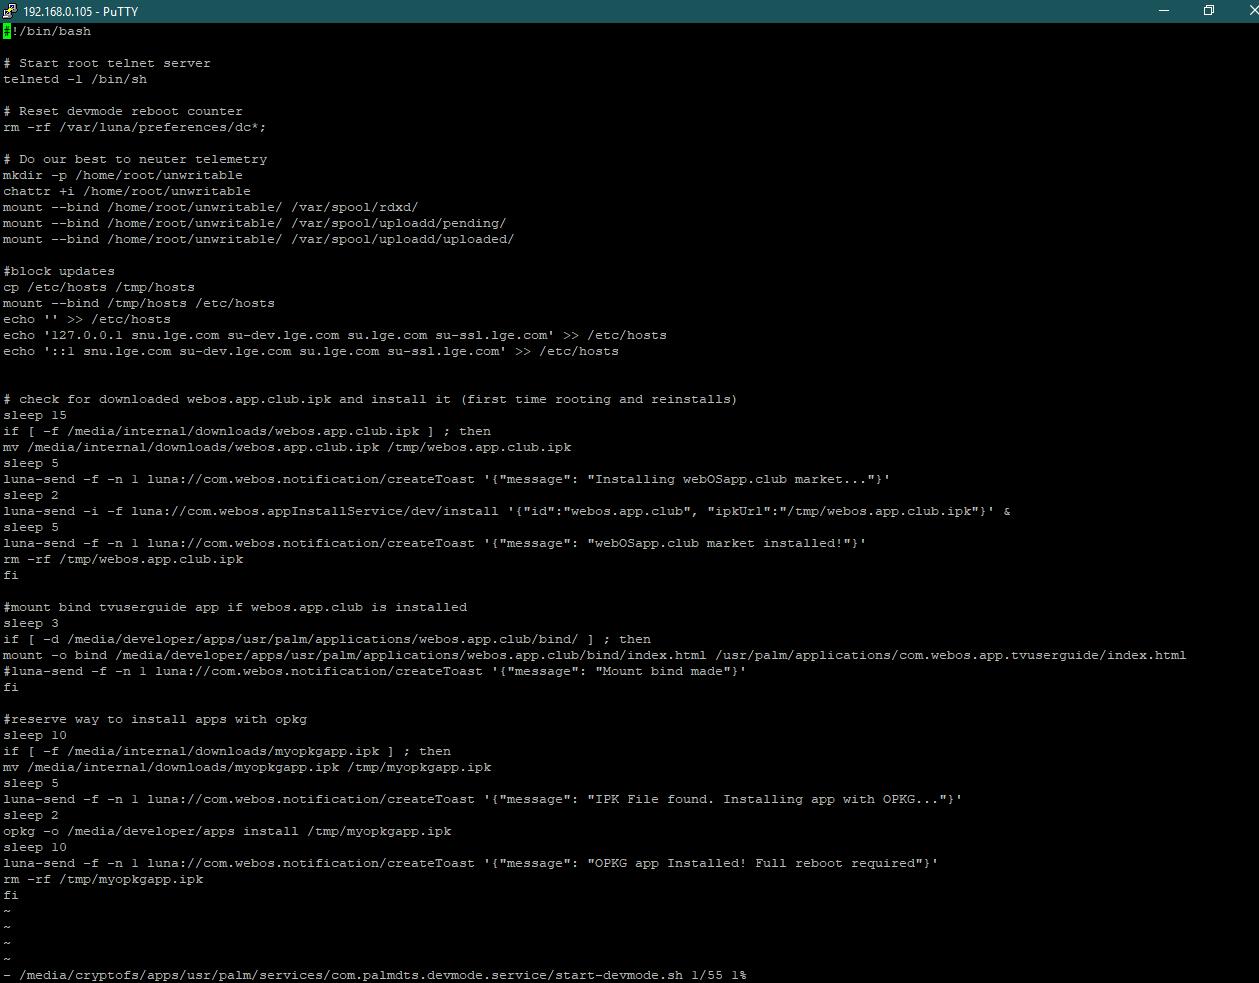The width and height of the screenshot is (1259, 983).
Task: Click the 192.168.0.105 - PuTTY window title
Action: pyautogui.click(x=81, y=11)
